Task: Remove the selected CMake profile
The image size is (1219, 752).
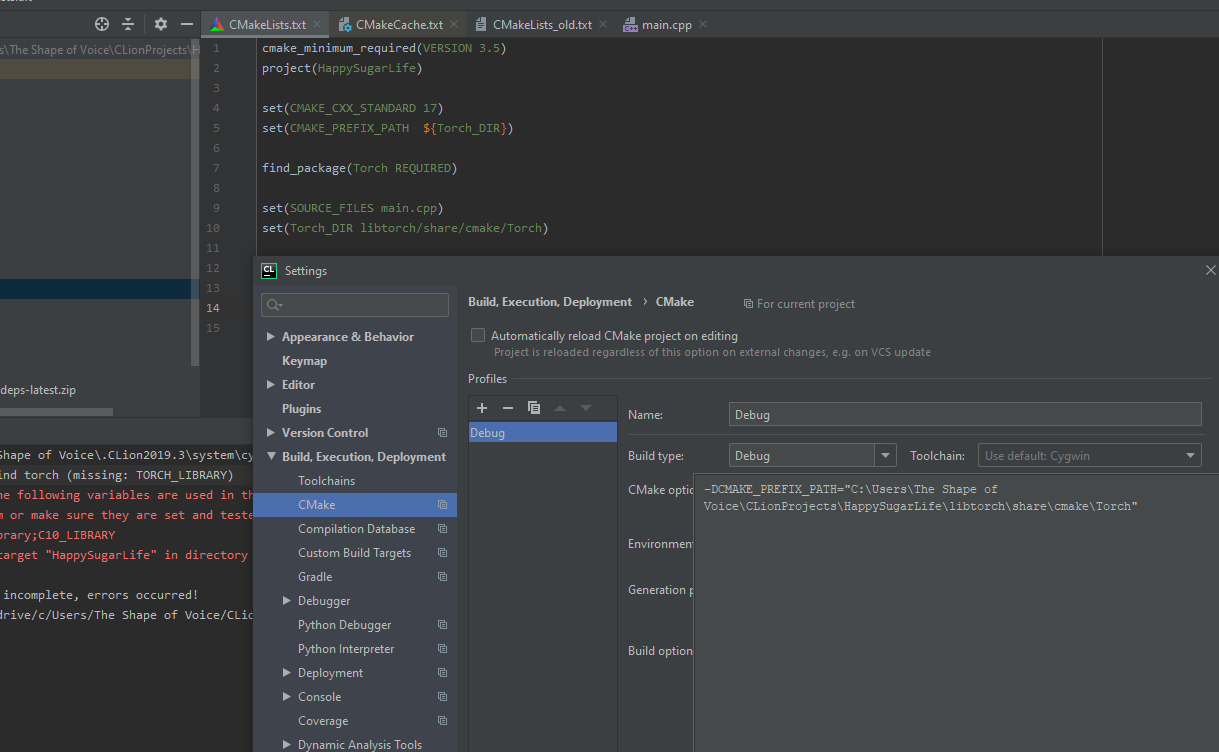Action: pos(508,408)
